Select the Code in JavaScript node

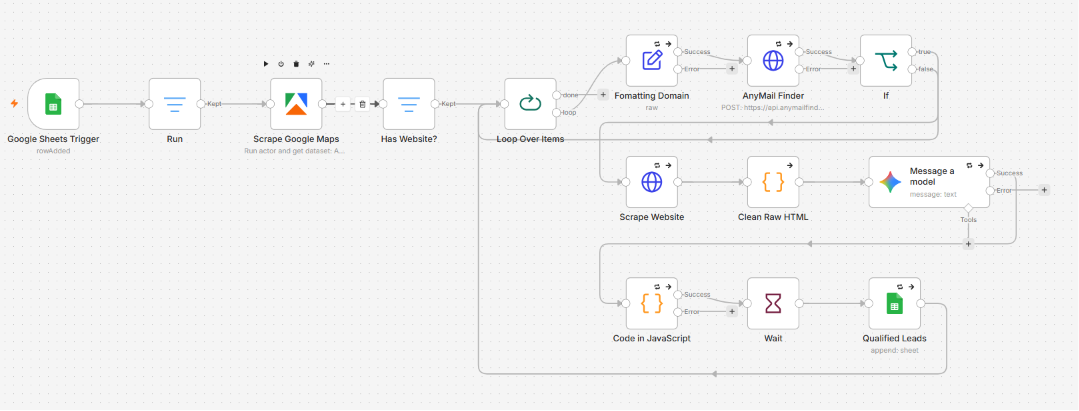652,303
